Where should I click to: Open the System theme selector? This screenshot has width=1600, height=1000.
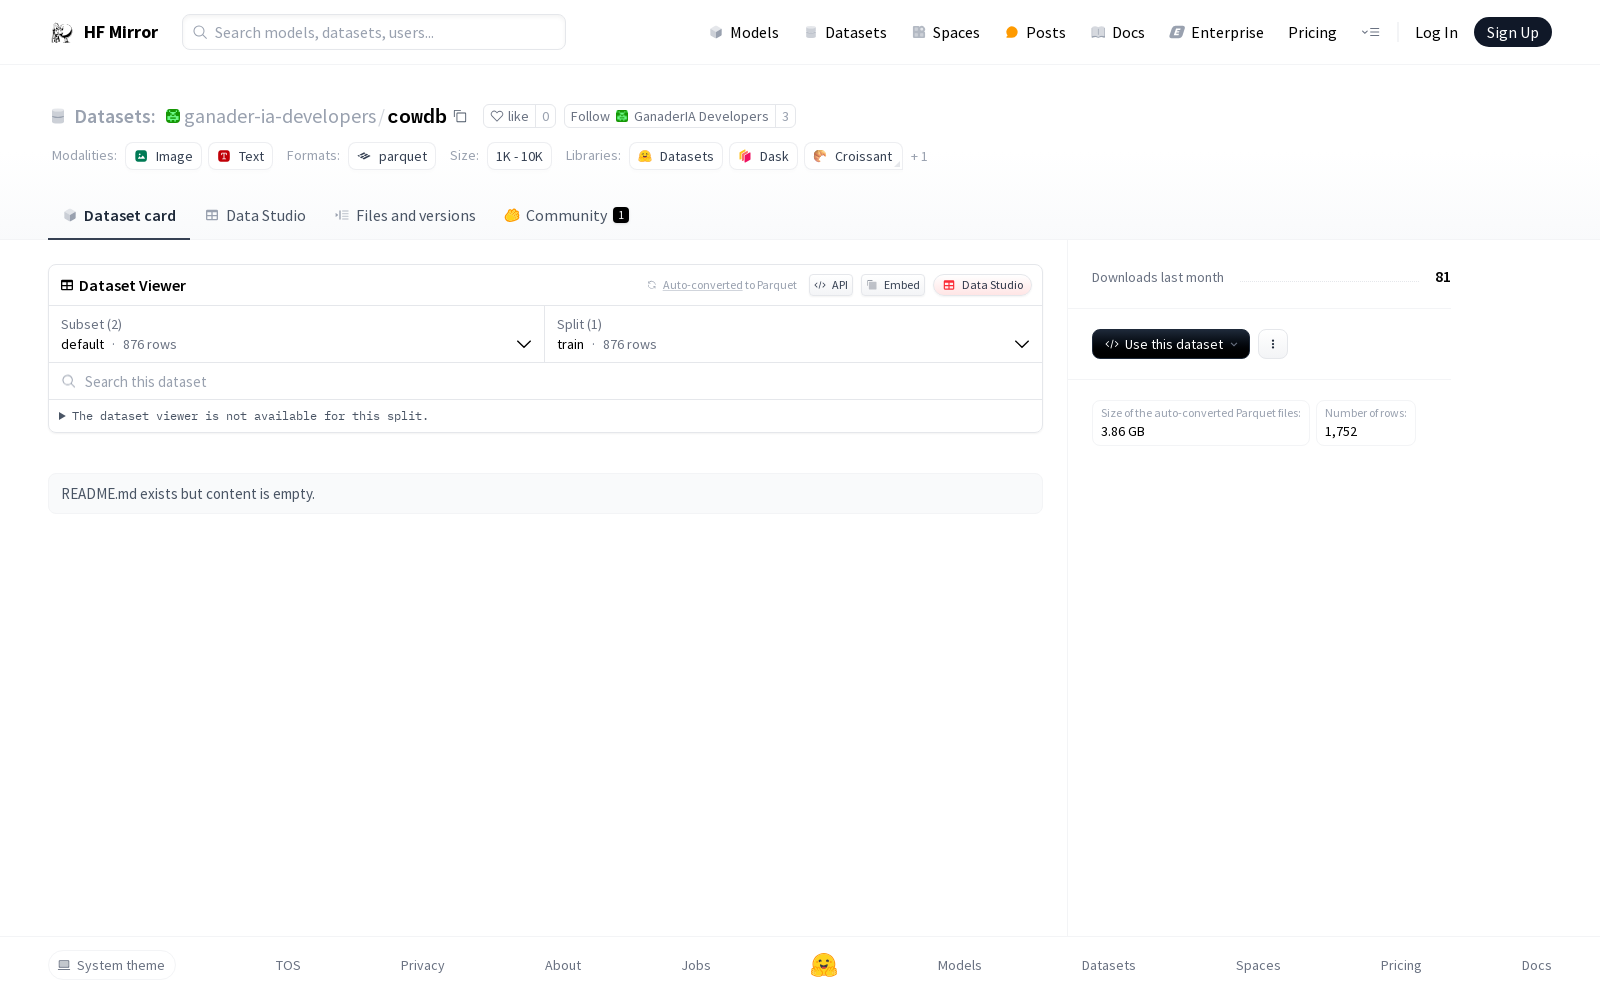pos(112,965)
